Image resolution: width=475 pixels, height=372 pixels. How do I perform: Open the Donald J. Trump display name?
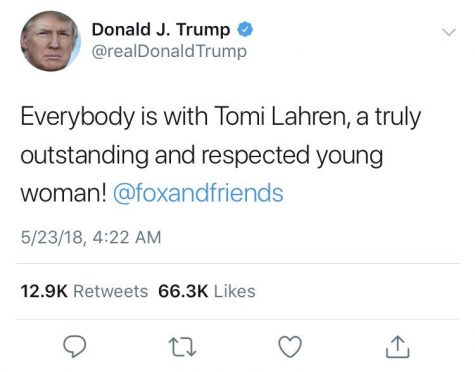point(161,30)
